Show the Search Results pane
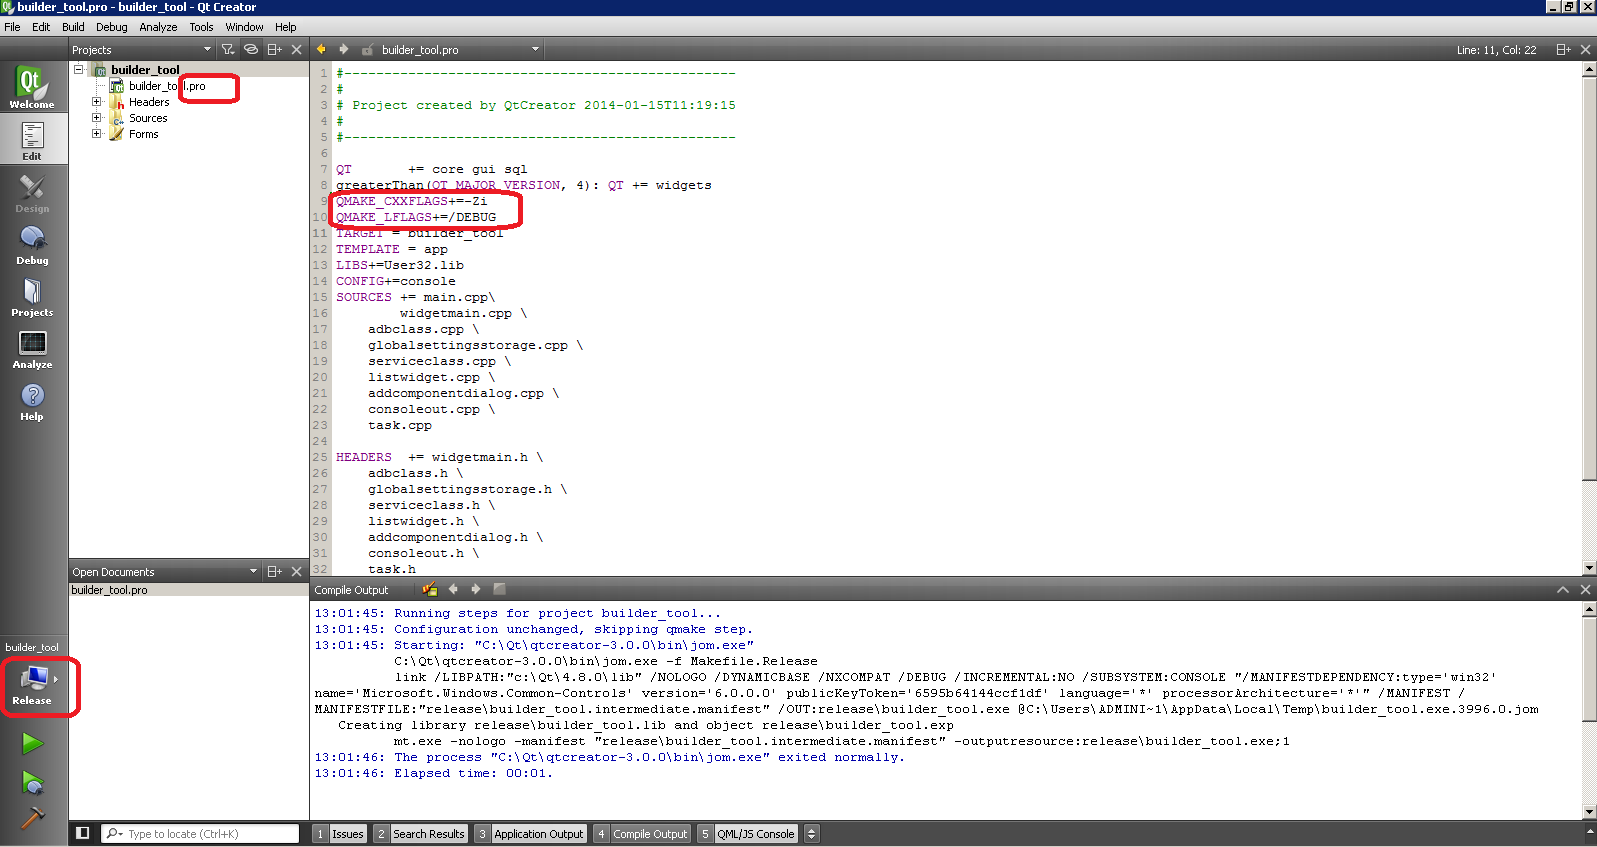Viewport: 1597px width, 847px height. 420,833
